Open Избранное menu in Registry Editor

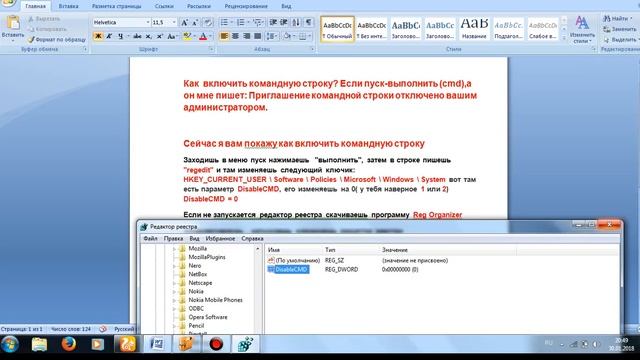[x=220, y=238]
